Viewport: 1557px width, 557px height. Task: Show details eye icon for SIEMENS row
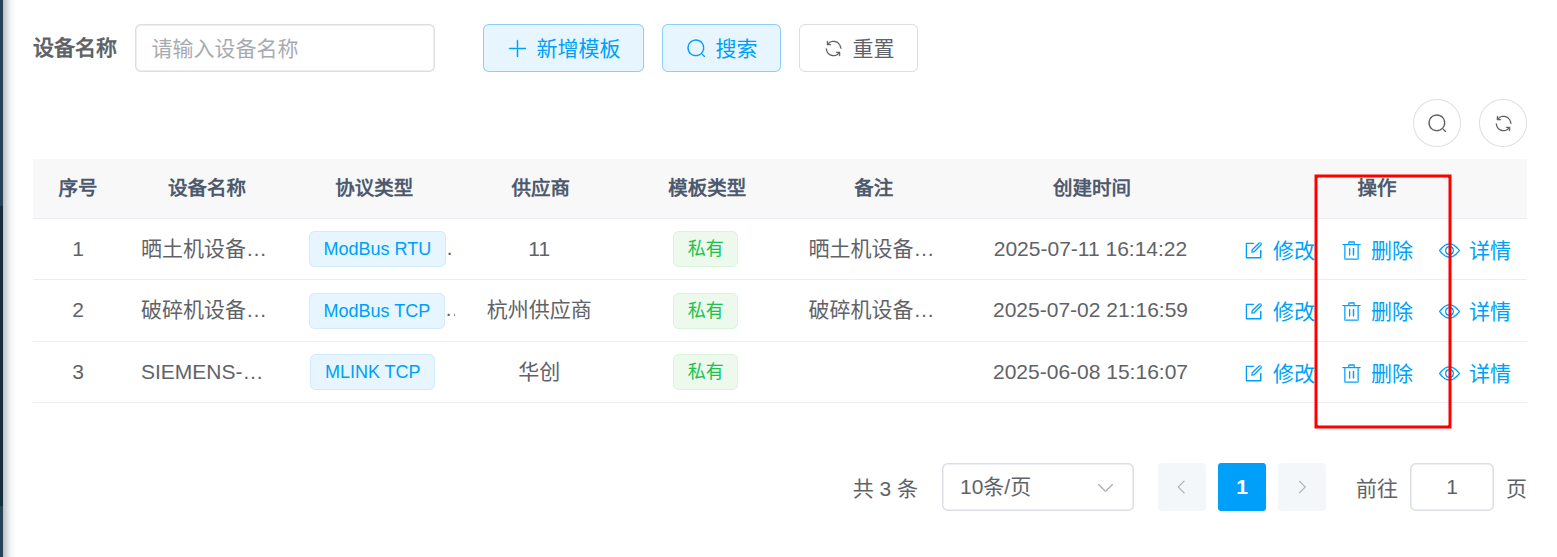pyautogui.click(x=1449, y=374)
